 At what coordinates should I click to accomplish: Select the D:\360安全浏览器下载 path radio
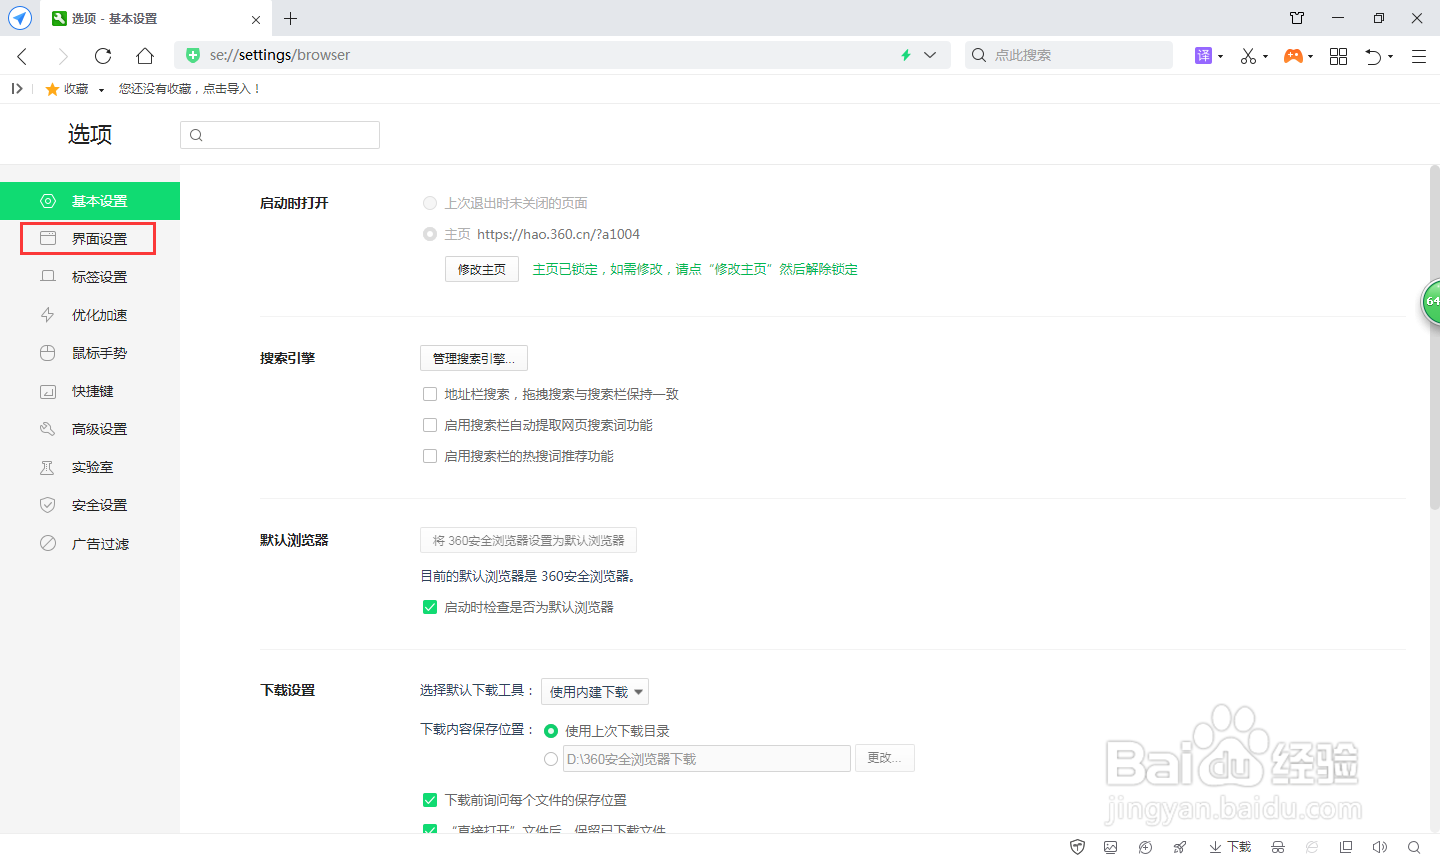tap(551, 759)
